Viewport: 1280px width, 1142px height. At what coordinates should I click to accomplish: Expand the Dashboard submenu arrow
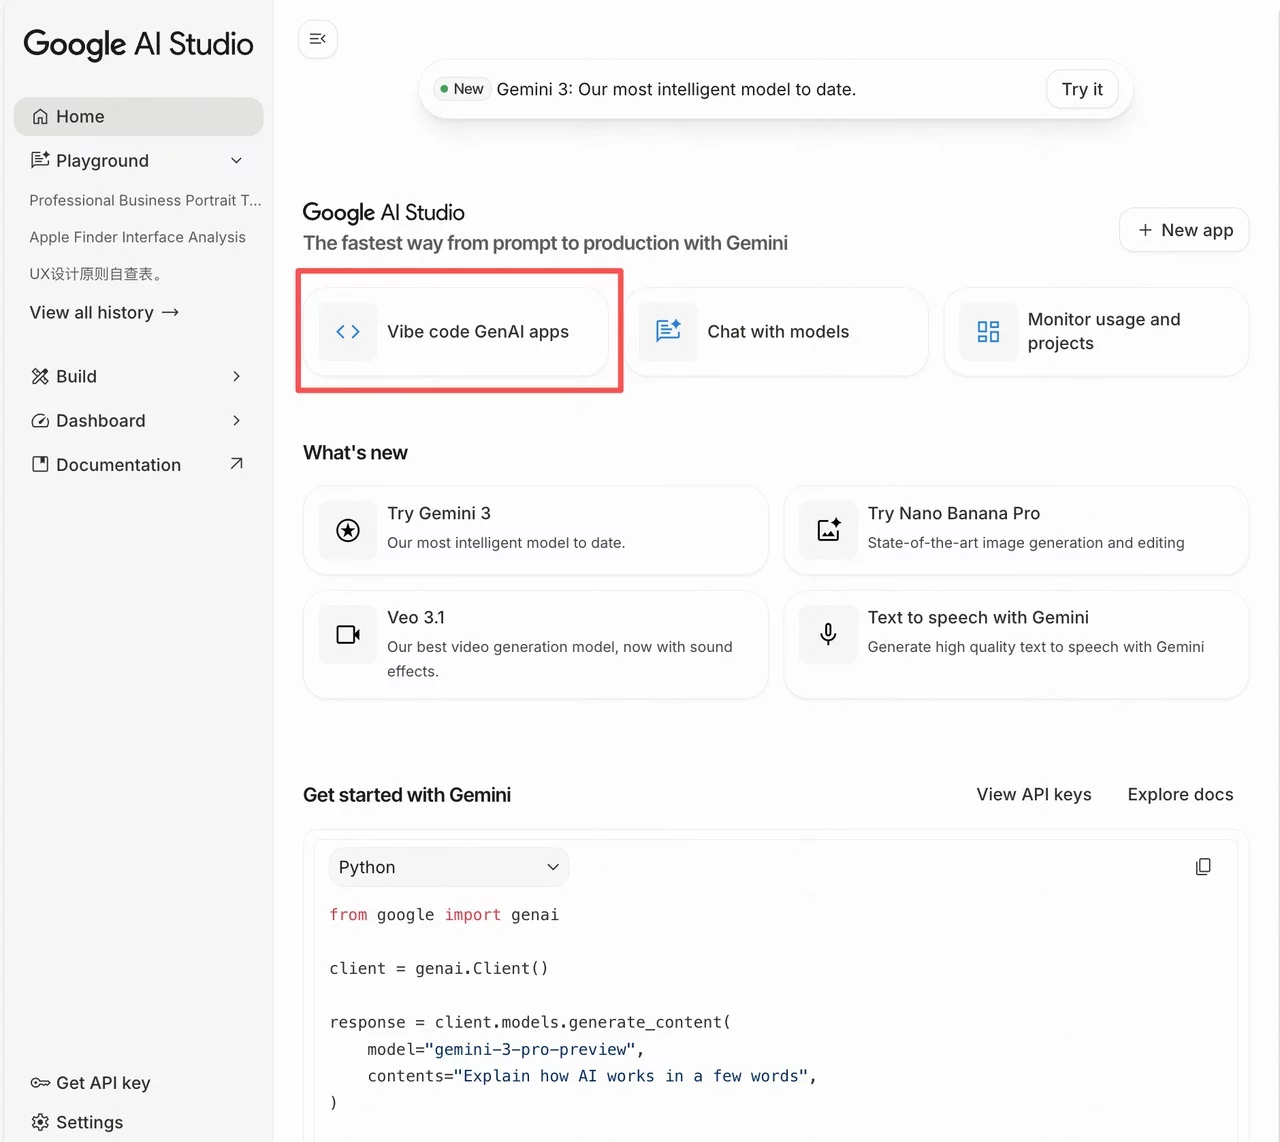[236, 421]
